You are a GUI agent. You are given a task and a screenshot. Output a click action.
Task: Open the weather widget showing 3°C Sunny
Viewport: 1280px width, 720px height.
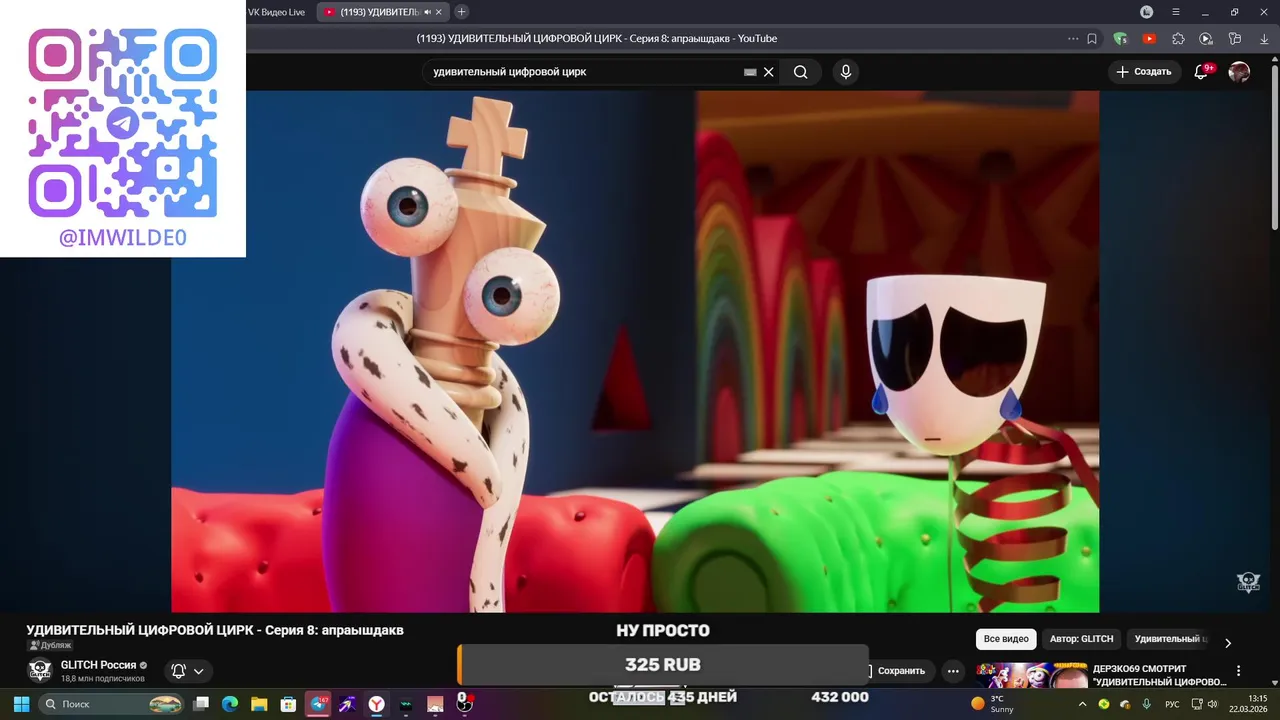(x=993, y=704)
